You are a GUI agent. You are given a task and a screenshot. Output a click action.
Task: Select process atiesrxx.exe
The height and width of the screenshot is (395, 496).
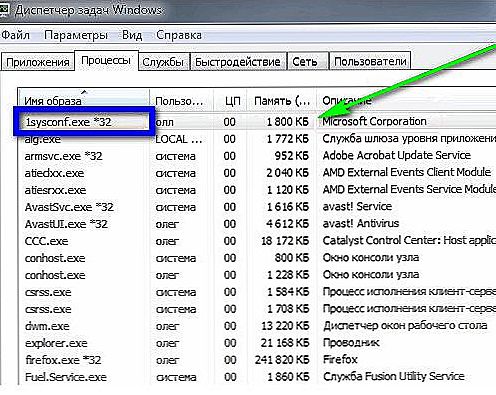click(x=55, y=190)
